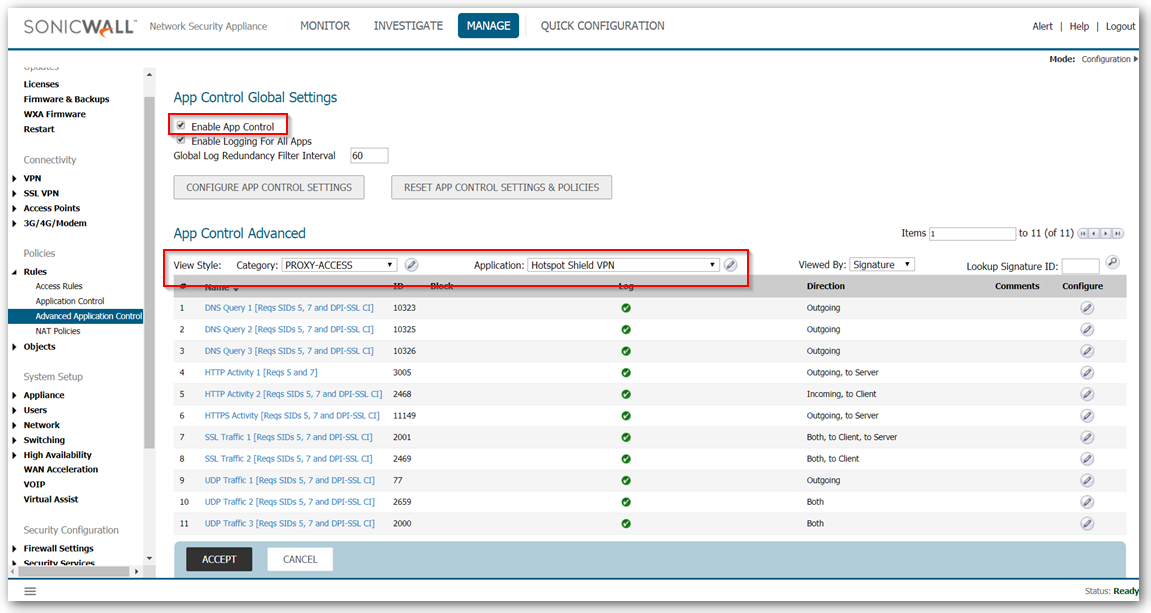The height and width of the screenshot is (613, 1151).
Task: Select the MANAGE tab
Action: [488, 26]
